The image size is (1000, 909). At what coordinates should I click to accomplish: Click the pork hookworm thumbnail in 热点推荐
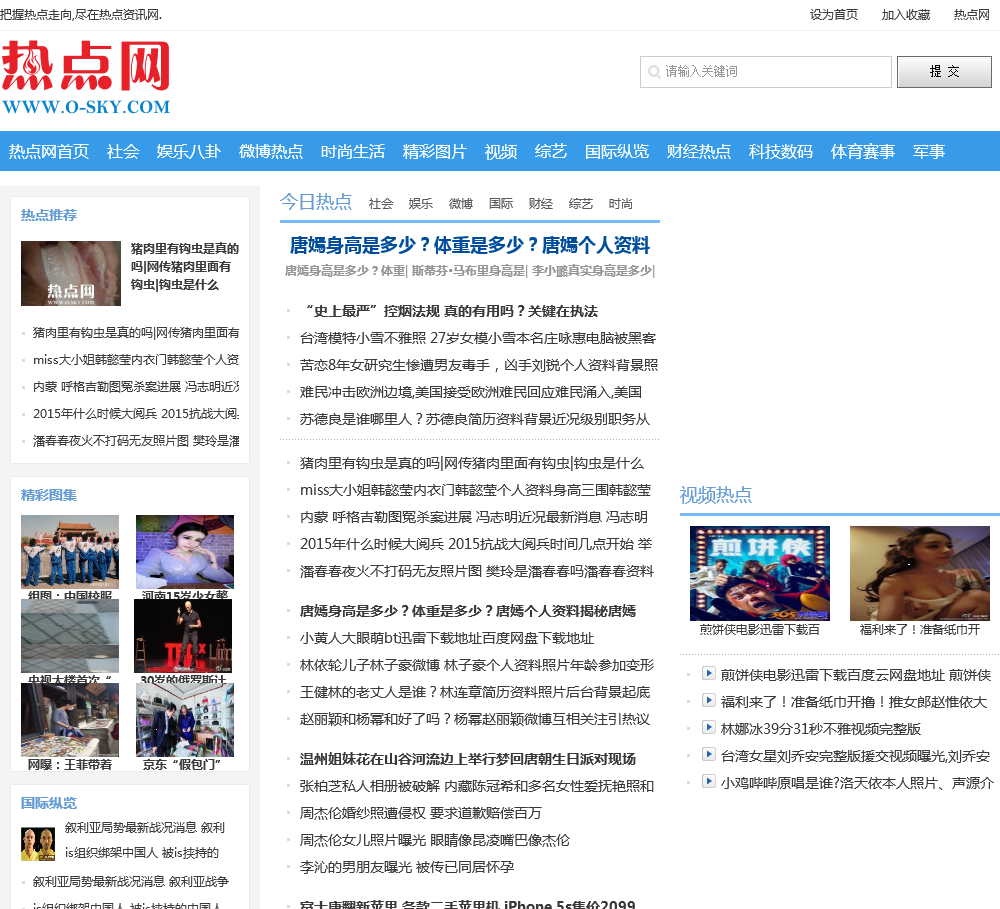[71, 273]
